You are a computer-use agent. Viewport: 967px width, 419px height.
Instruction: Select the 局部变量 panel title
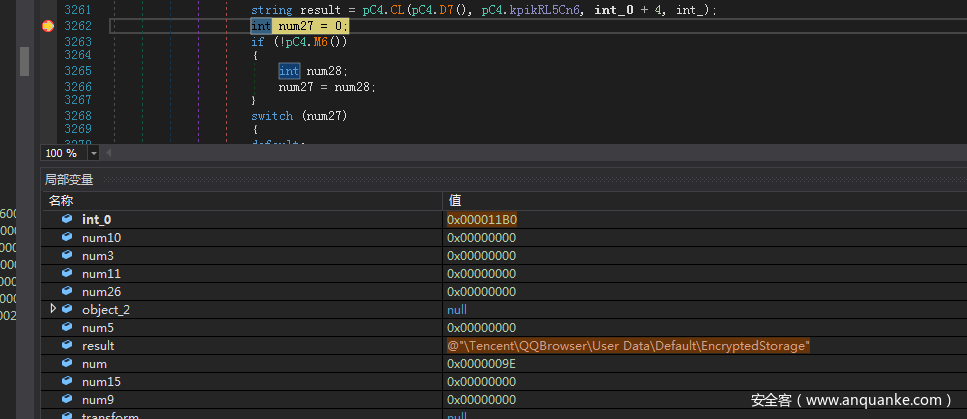point(69,180)
